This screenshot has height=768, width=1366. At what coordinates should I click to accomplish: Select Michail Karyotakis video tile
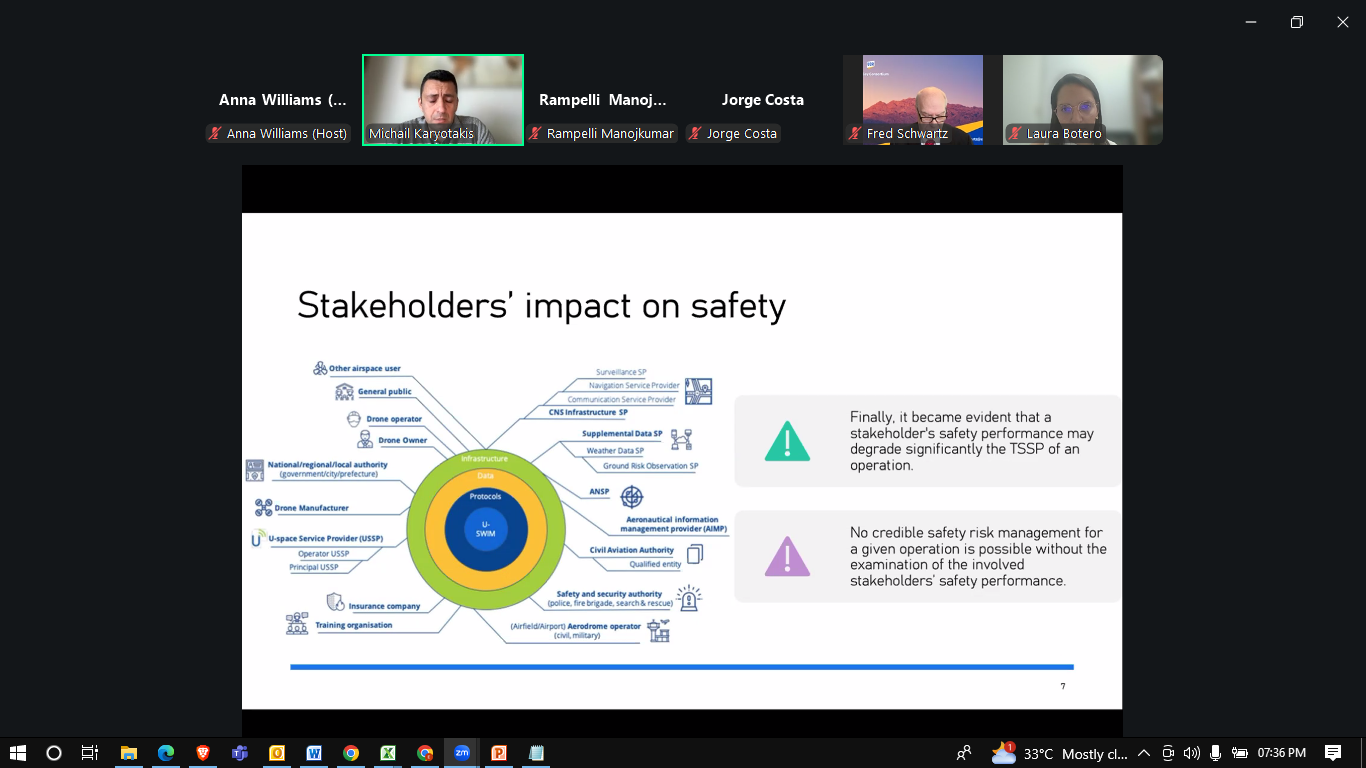click(x=443, y=100)
